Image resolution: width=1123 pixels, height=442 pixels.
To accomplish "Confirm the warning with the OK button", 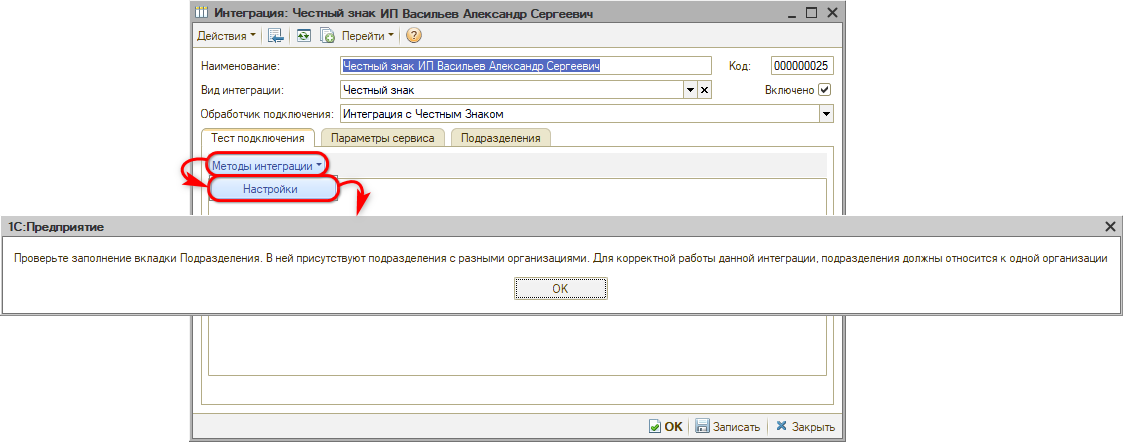I will pyautogui.click(x=560, y=288).
